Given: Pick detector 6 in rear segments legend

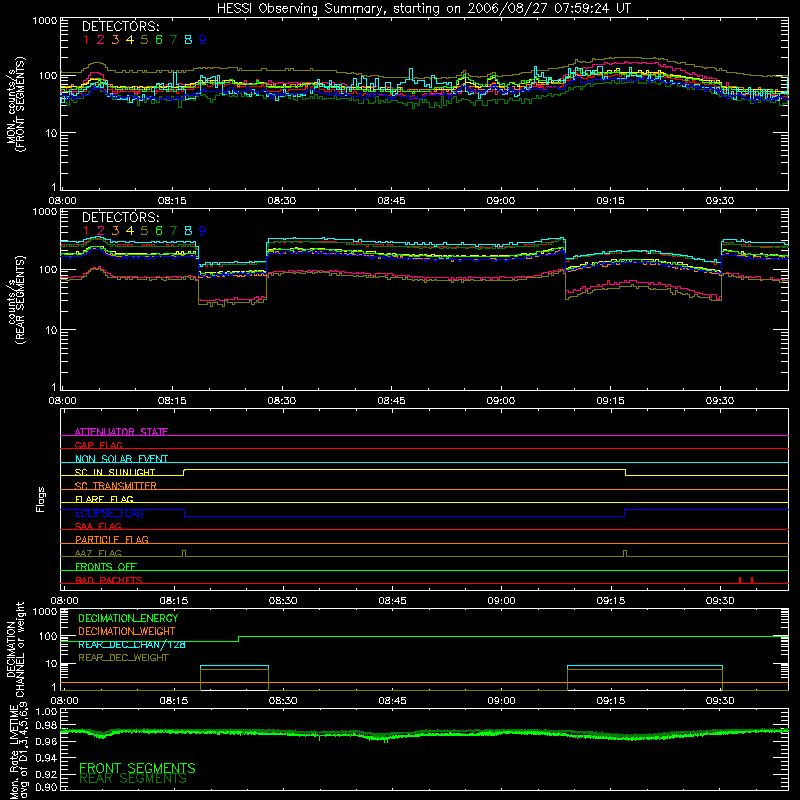Looking at the screenshot, I should point(159,231).
